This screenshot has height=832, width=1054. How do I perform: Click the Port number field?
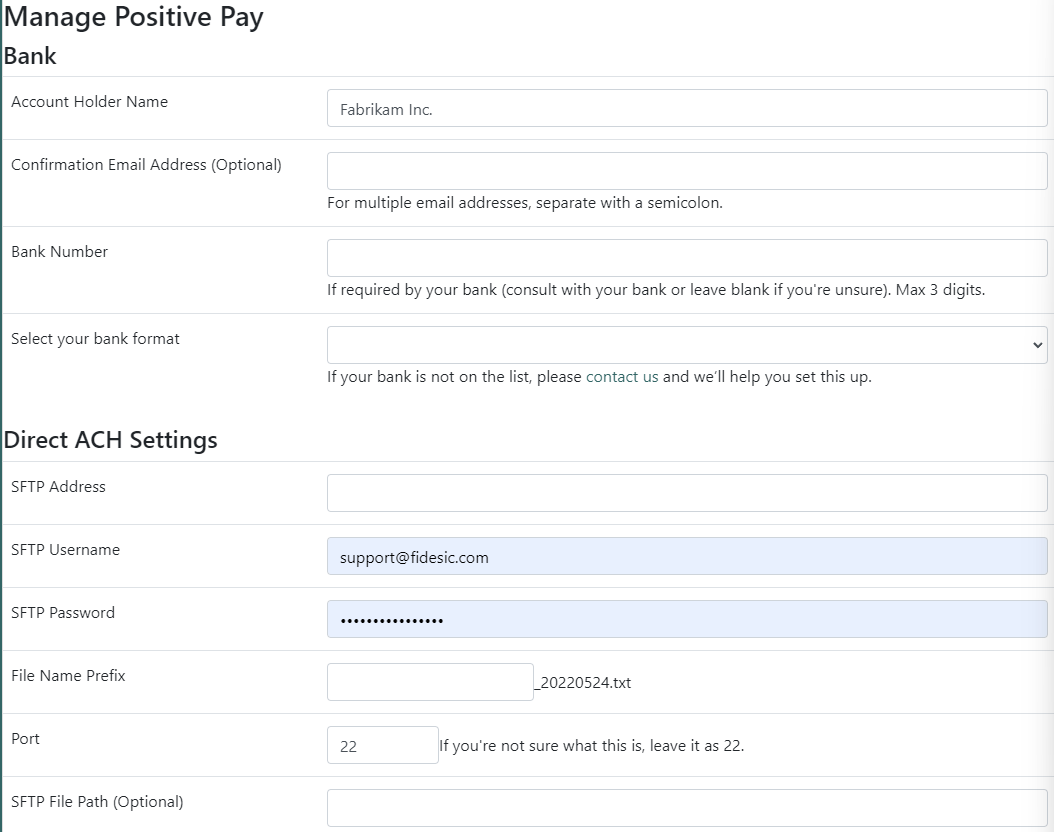[382, 745]
